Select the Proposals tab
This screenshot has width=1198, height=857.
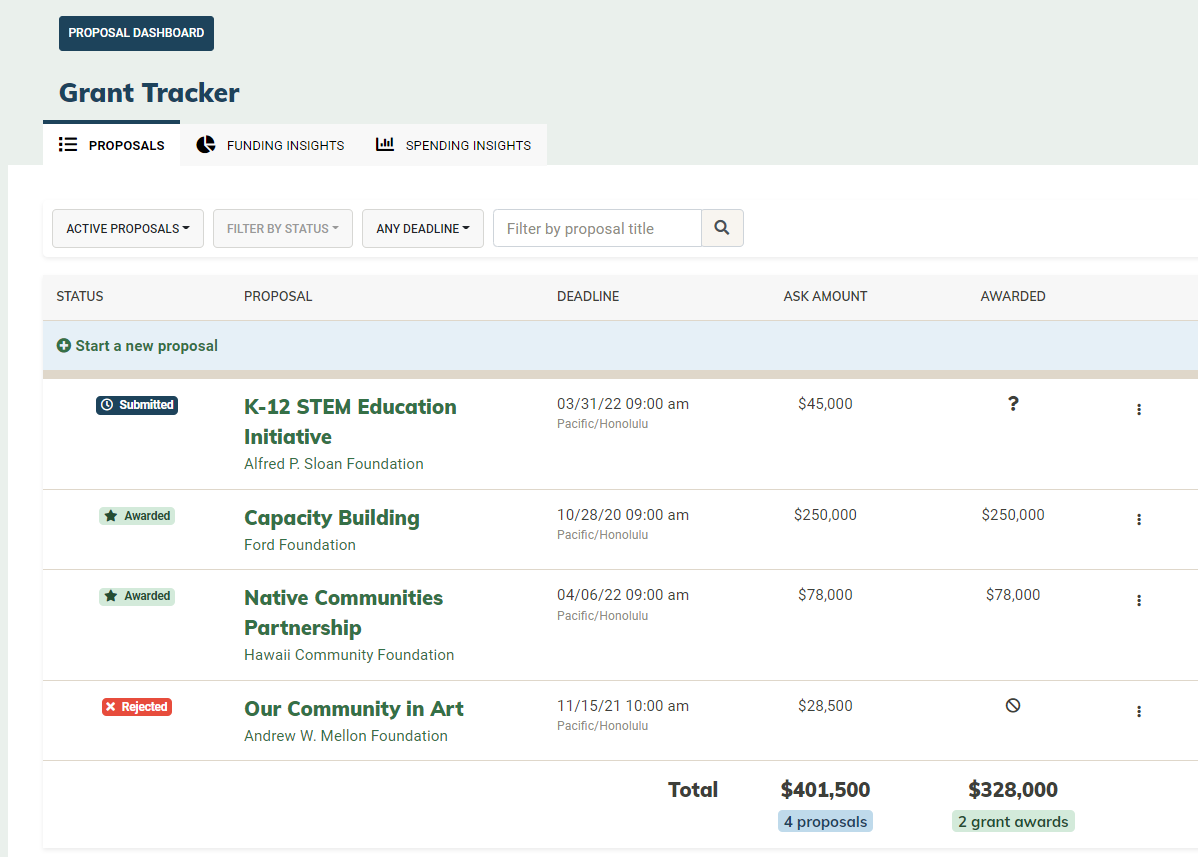click(111, 144)
